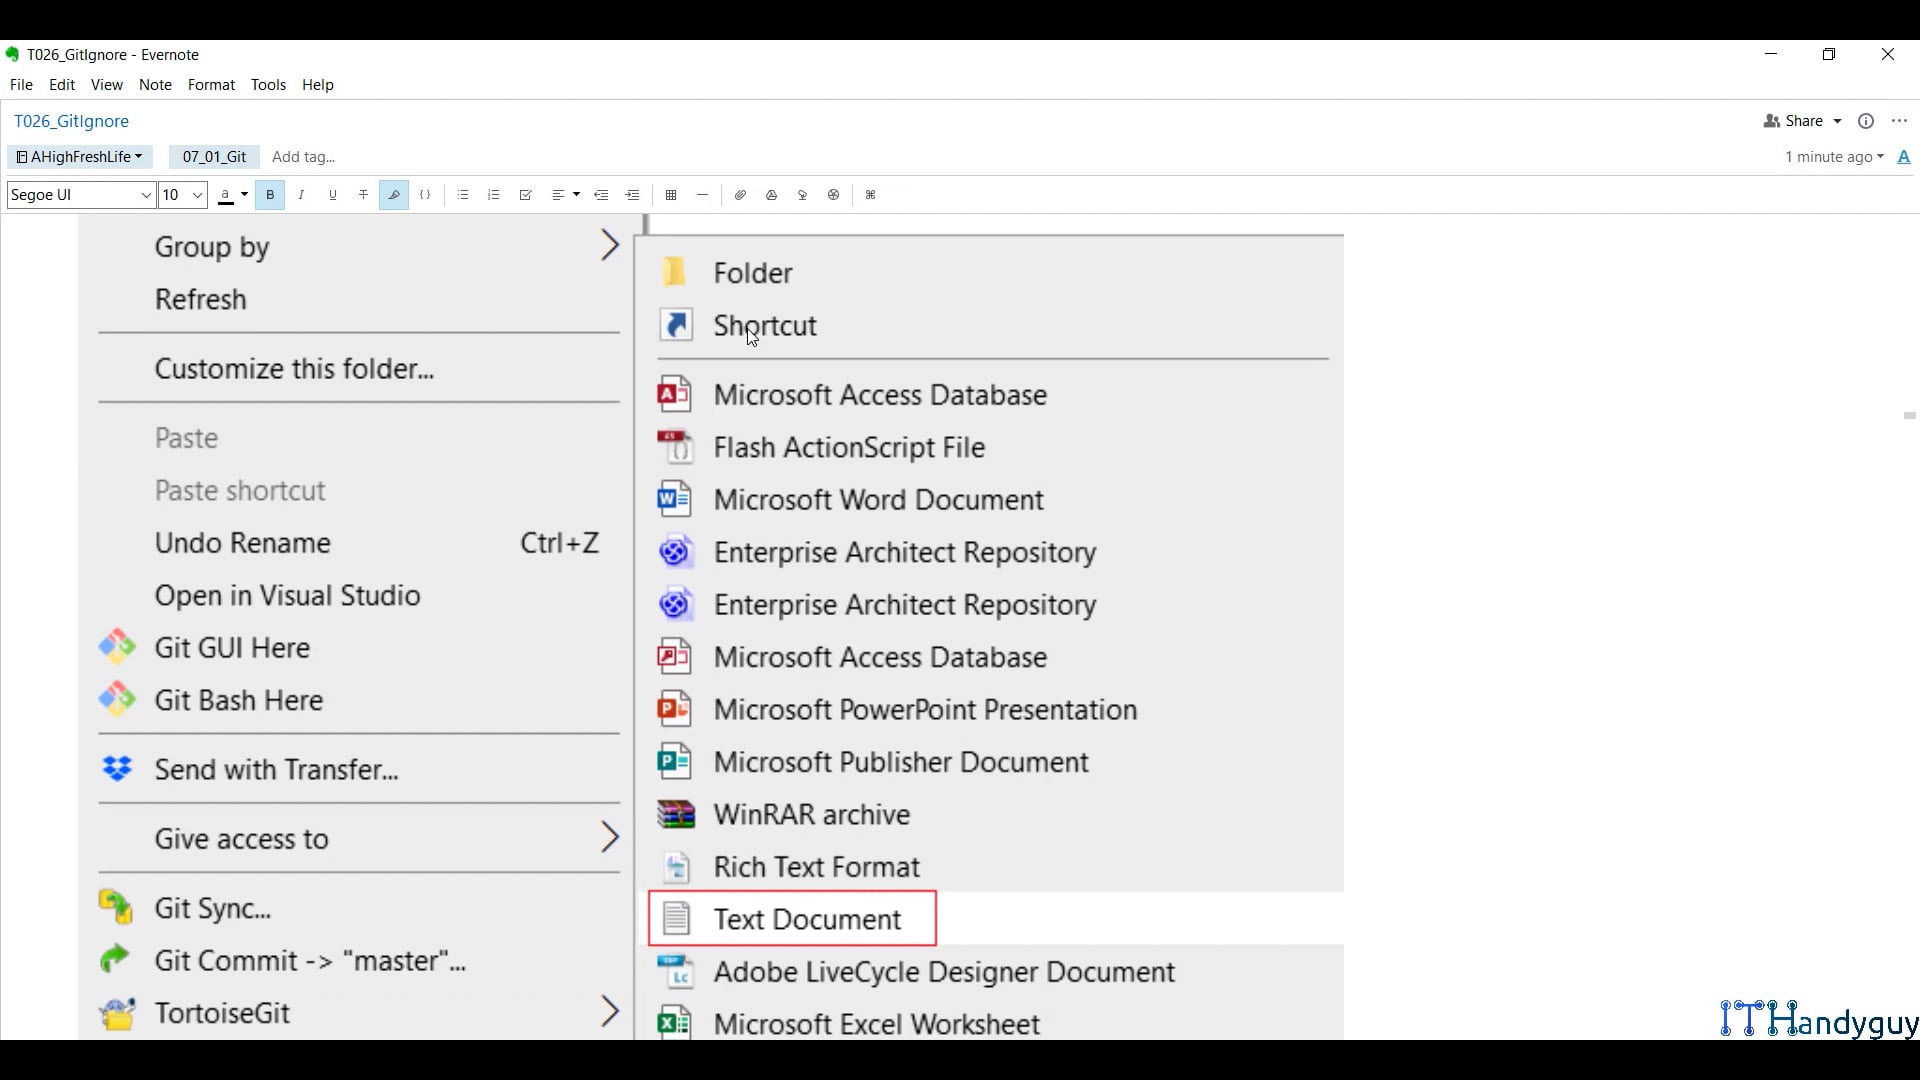The width and height of the screenshot is (1920, 1080).
Task: Attach a file with paperclip icon
Action: (x=740, y=195)
